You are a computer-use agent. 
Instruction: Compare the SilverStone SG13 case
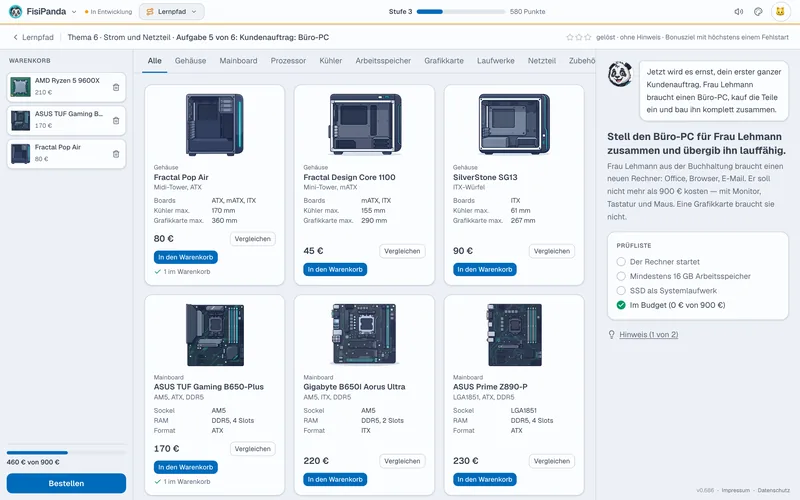pos(552,251)
